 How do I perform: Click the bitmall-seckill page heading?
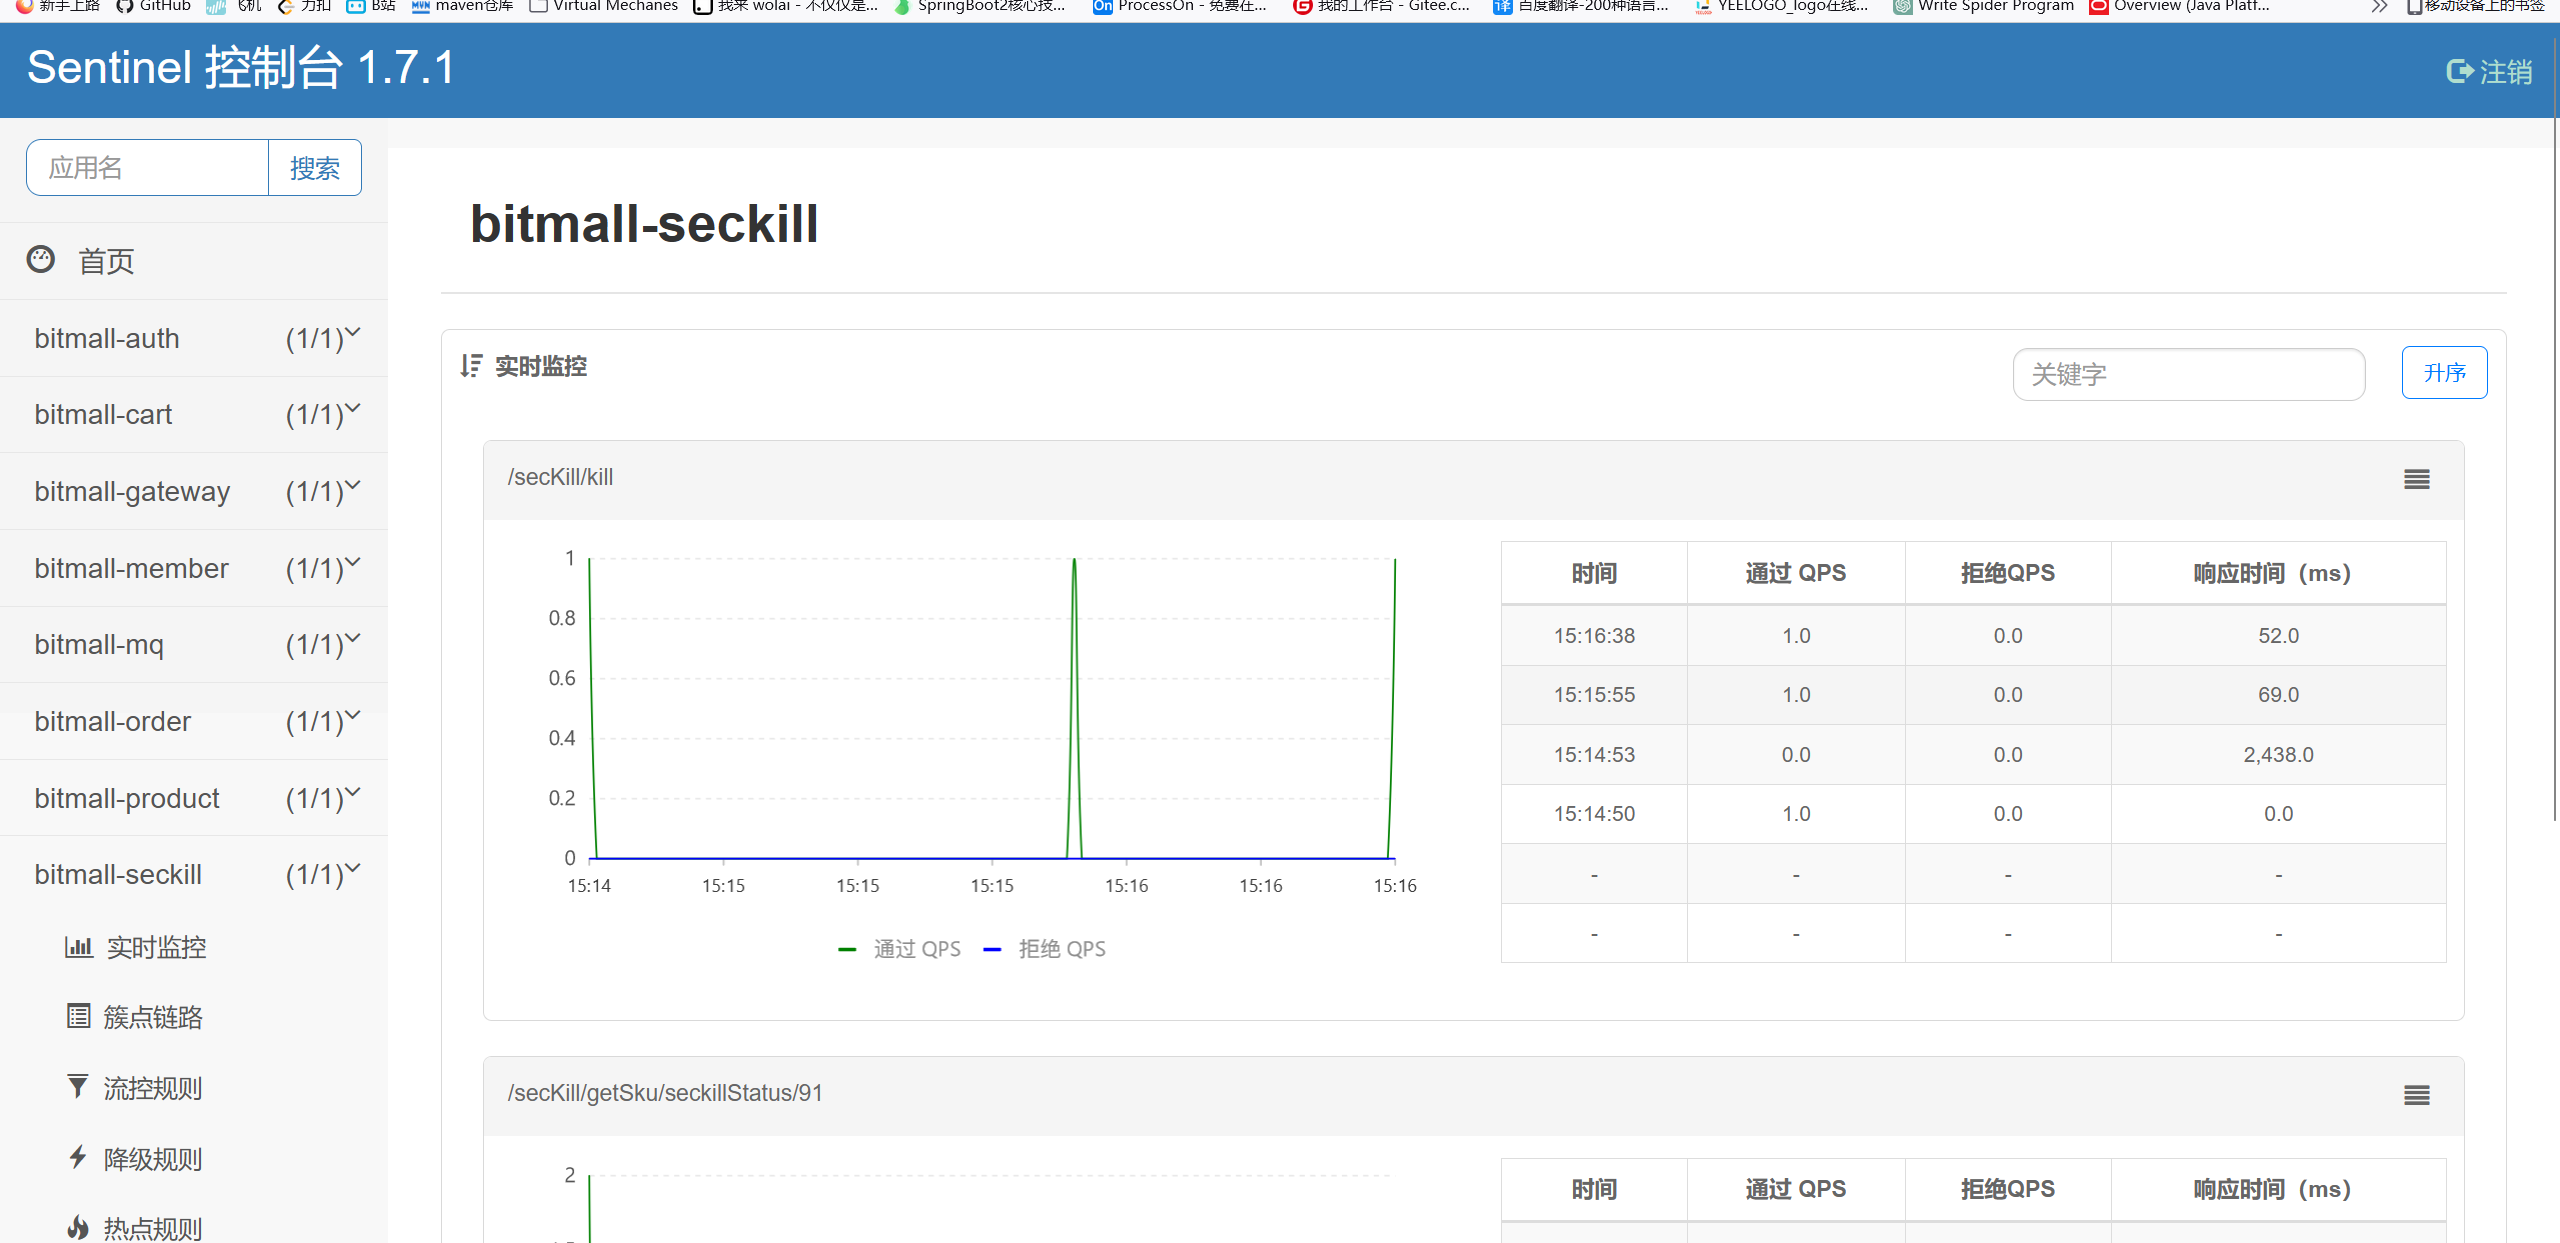coord(644,223)
